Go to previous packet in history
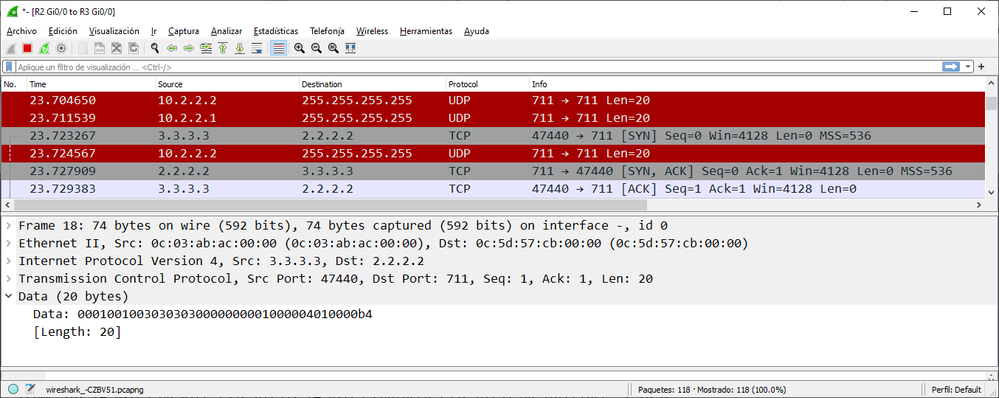Image resolution: width=999 pixels, height=398 pixels. coord(171,48)
